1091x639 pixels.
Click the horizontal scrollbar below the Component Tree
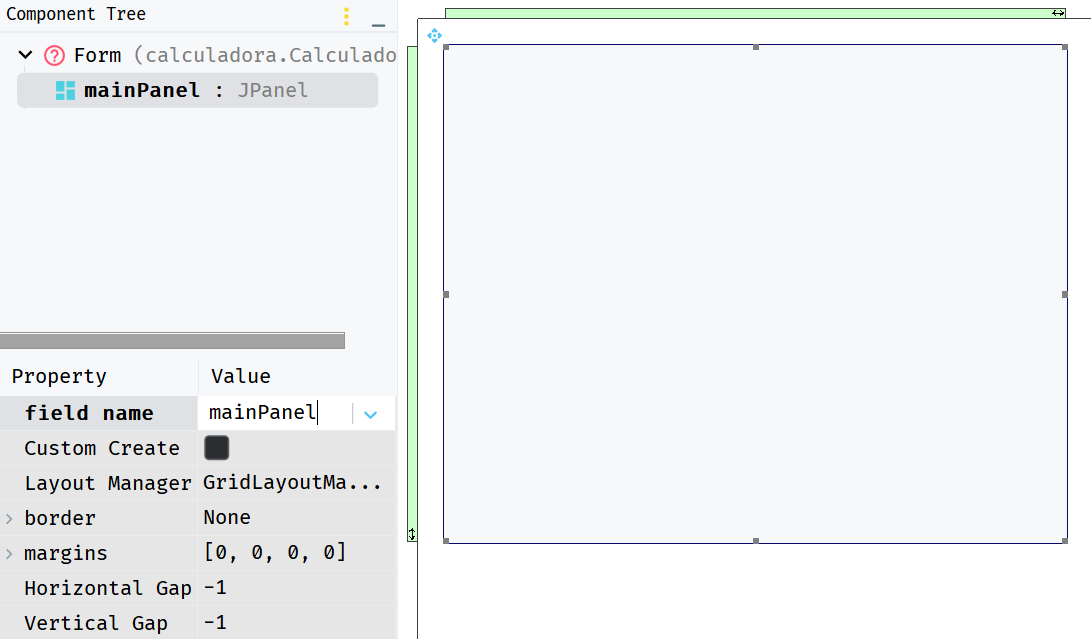coord(172,340)
